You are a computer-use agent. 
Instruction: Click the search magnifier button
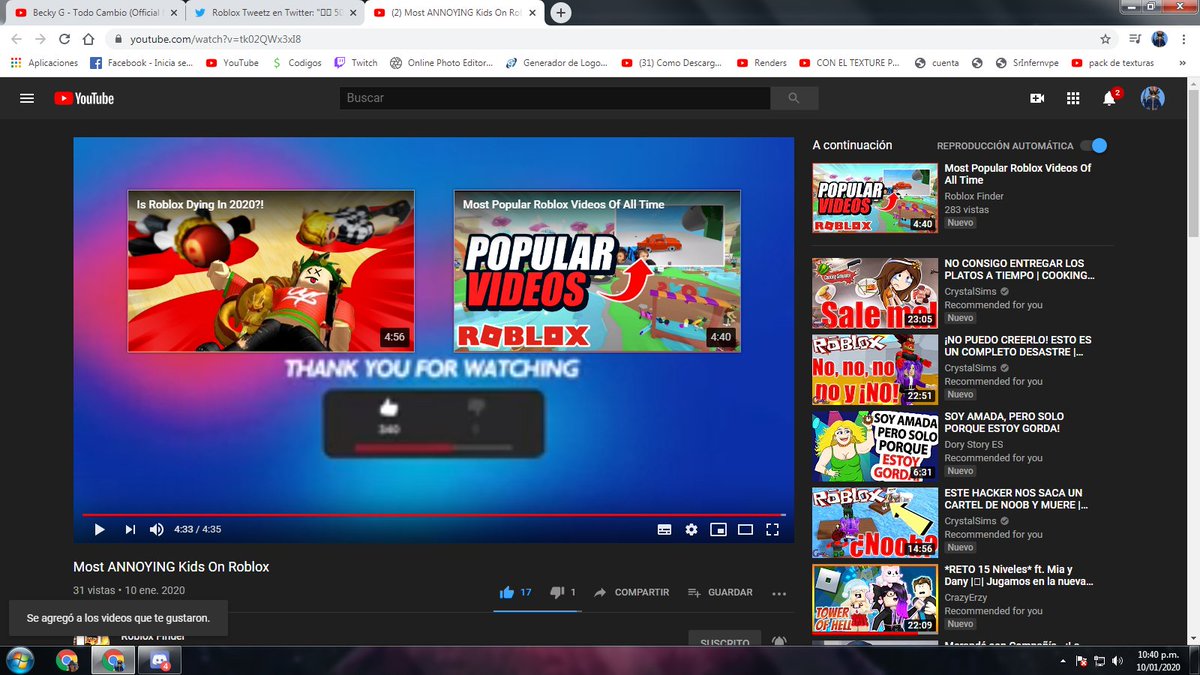coord(794,98)
